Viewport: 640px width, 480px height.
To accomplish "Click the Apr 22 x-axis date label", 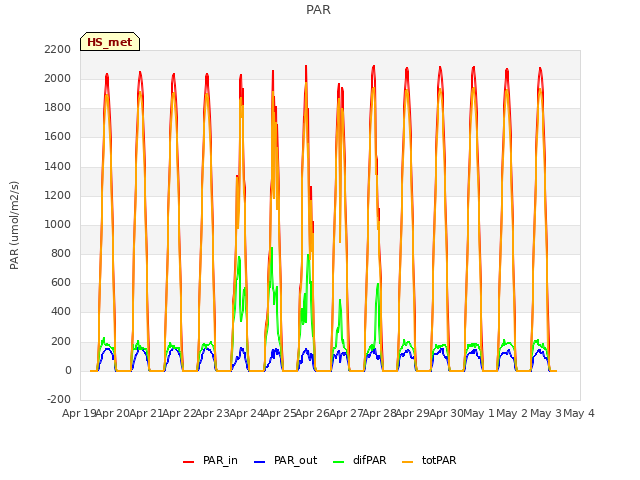I will click(x=179, y=413).
